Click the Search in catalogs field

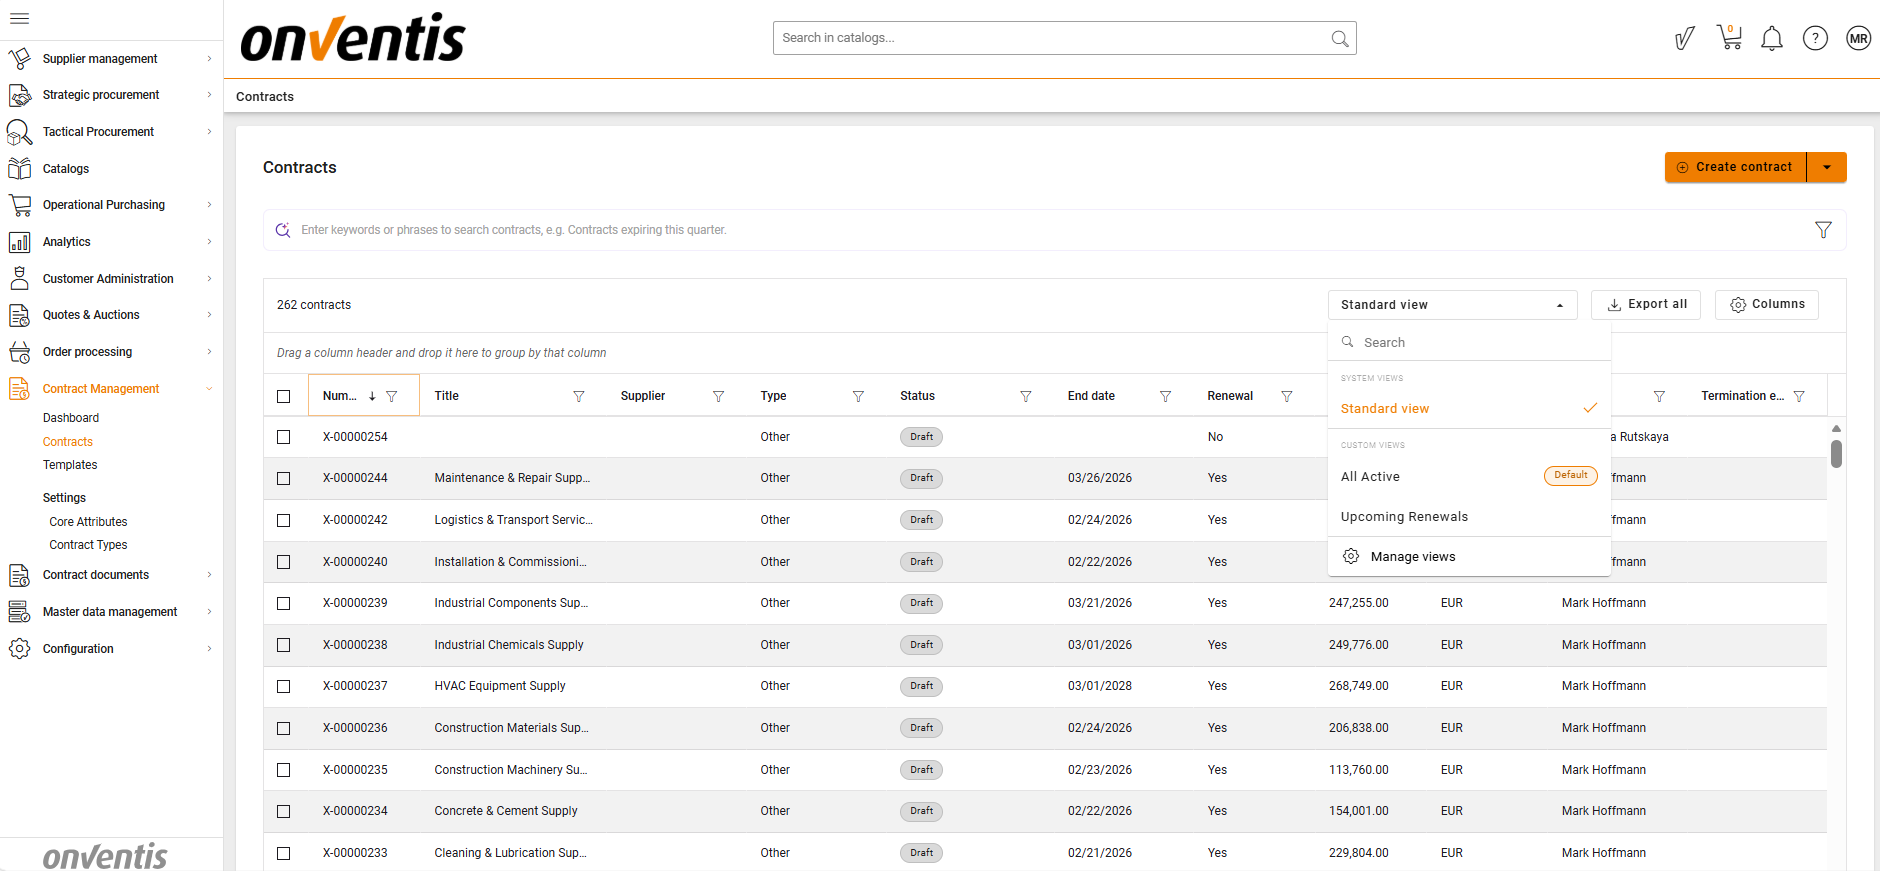click(x=1050, y=38)
